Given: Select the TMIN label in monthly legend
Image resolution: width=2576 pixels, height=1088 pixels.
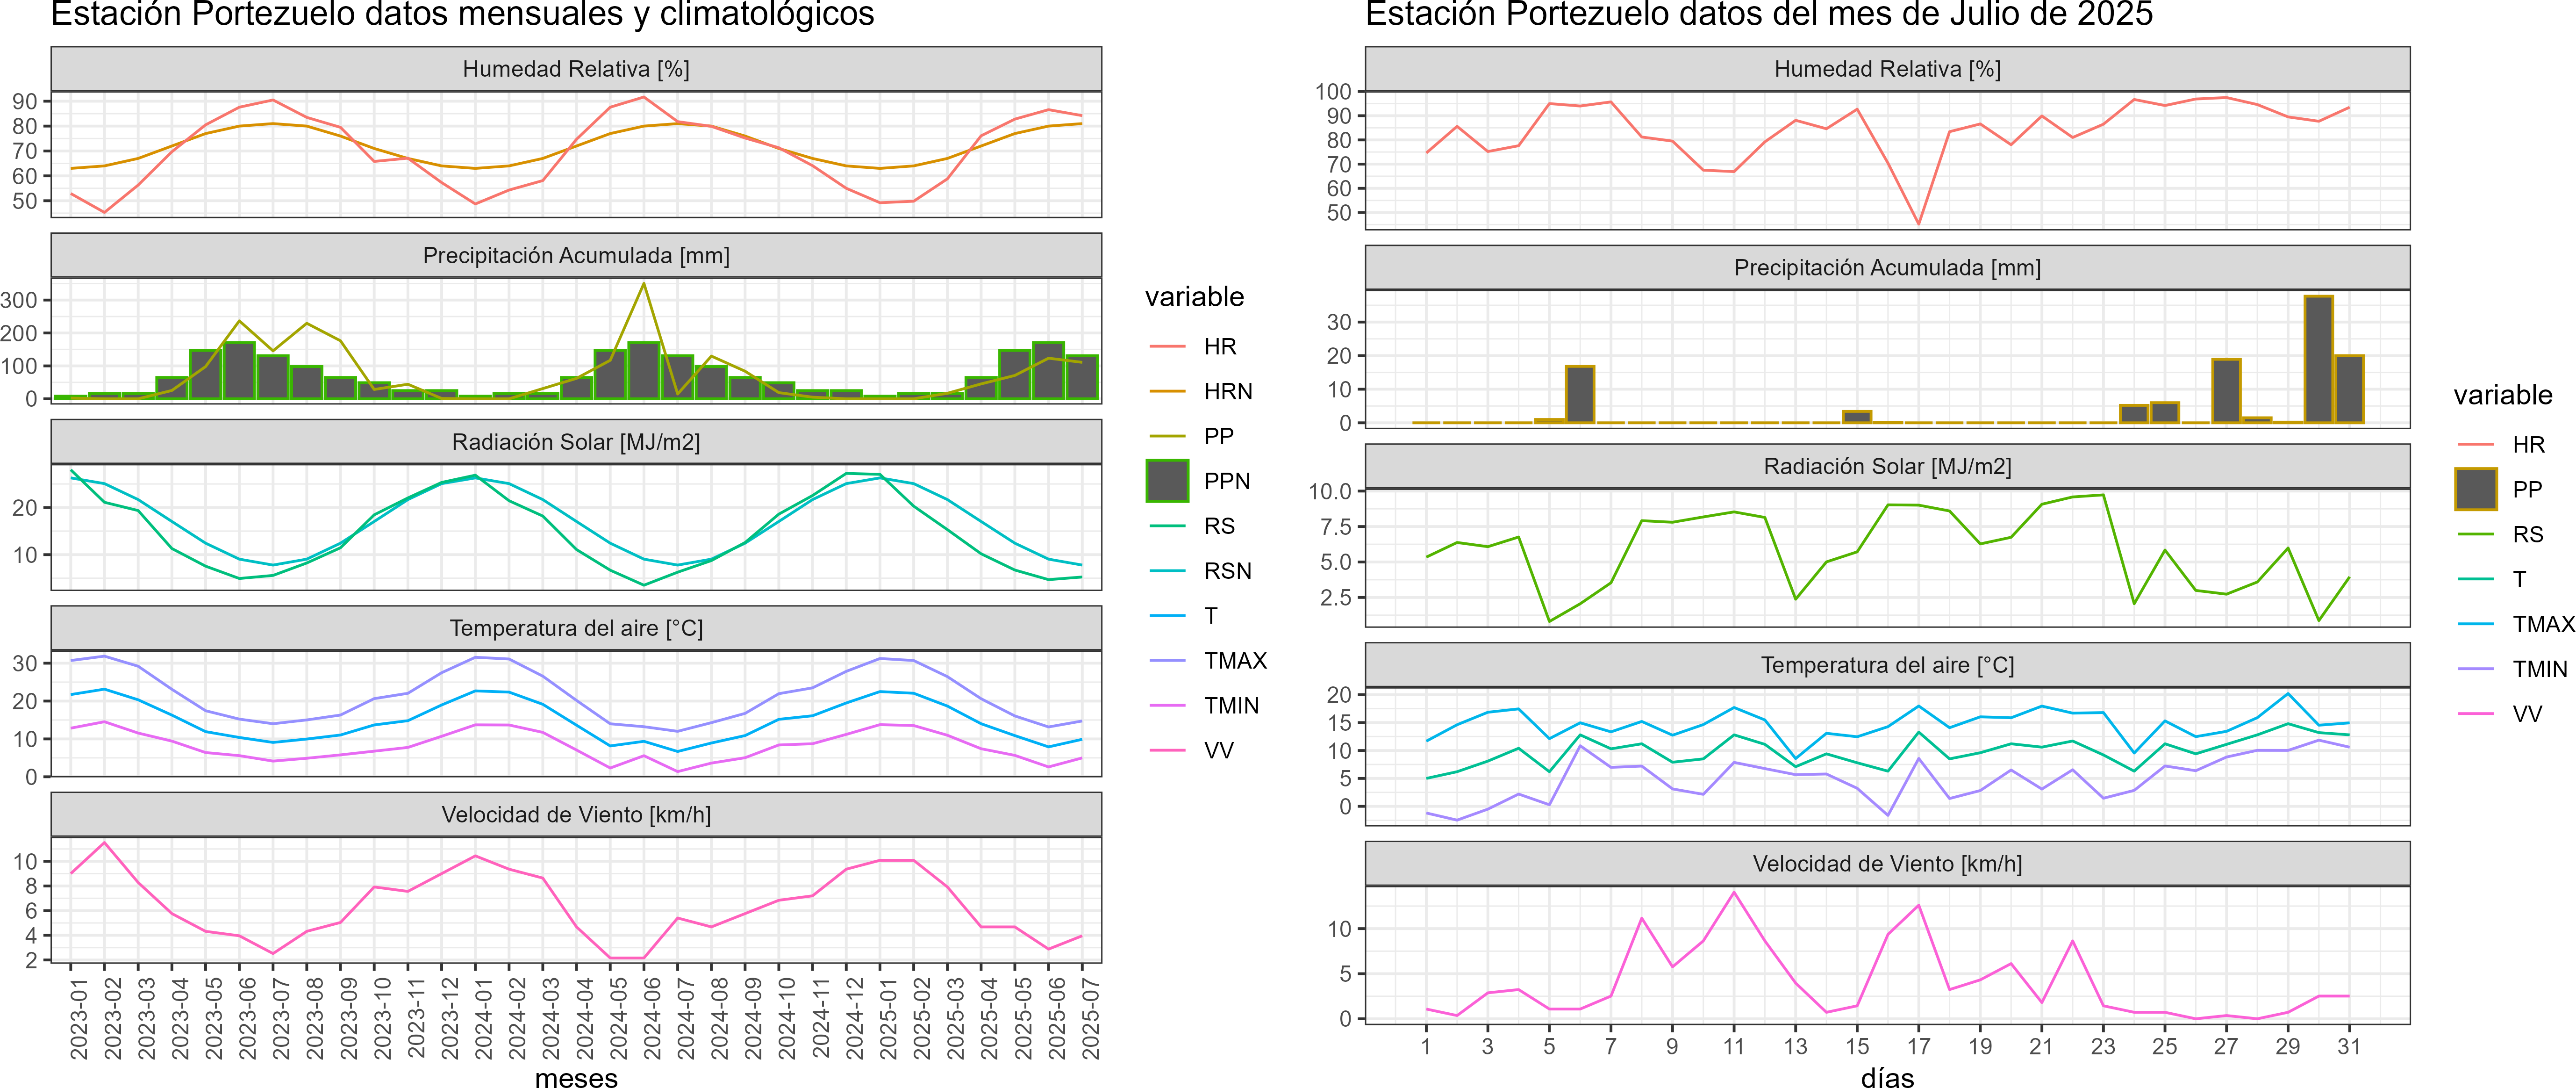Looking at the screenshot, I should coord(1231,706).
